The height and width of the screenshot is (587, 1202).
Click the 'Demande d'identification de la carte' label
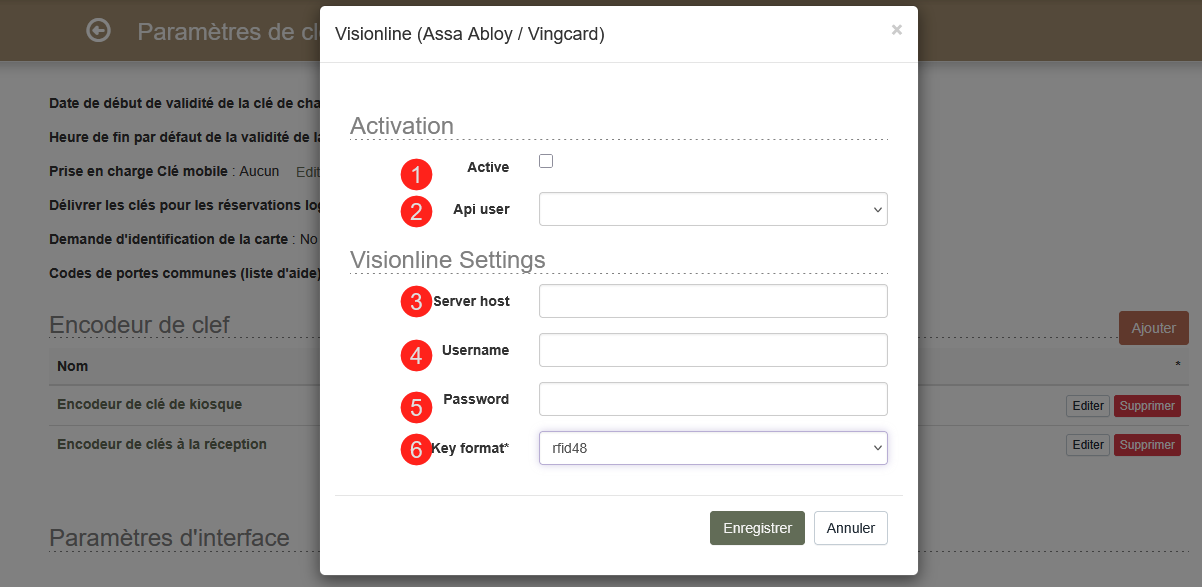[x=169, y=239]
